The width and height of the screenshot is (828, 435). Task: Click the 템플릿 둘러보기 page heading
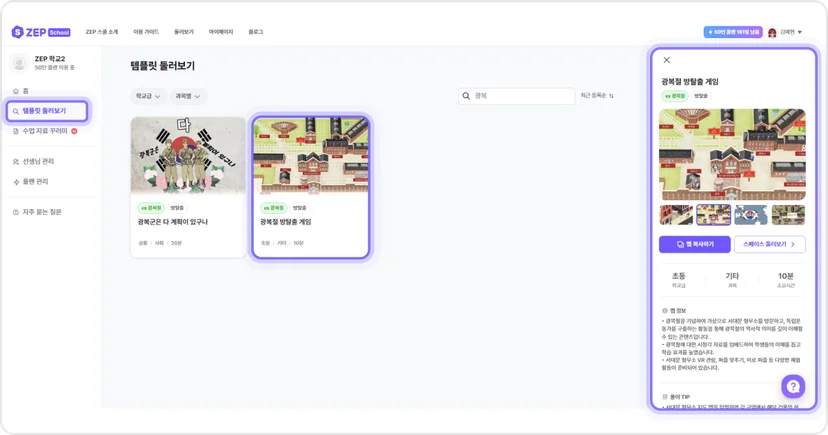[x=163, y=66]
